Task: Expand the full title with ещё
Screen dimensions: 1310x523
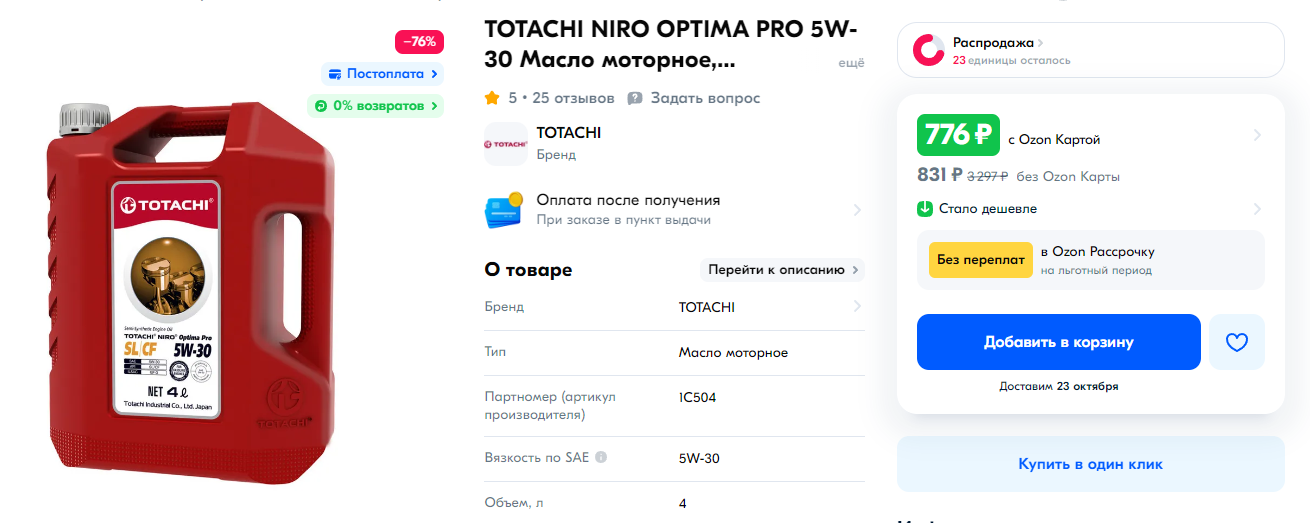Action: (851, 63)
